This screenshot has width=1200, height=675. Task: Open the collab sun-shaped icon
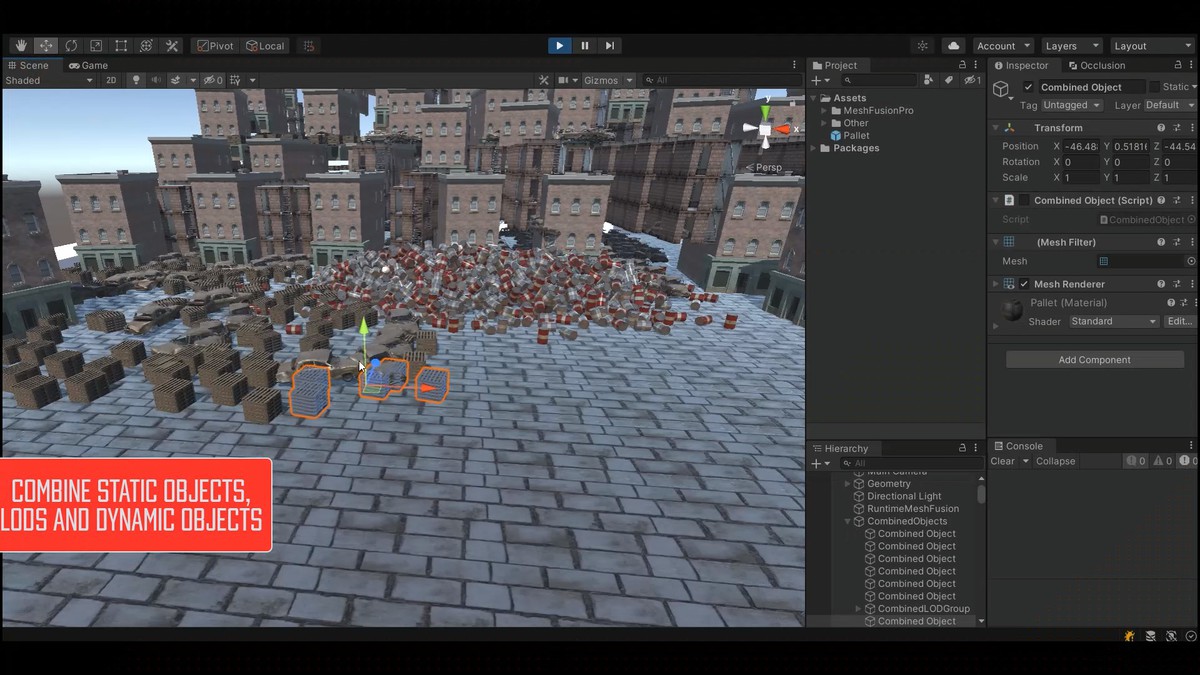[x=922, y=46]
